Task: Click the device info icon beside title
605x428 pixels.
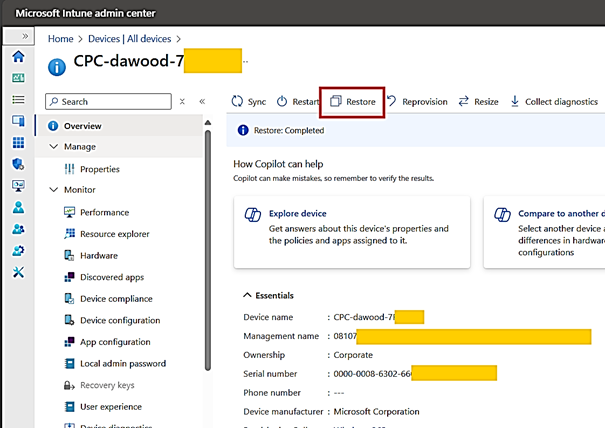Action: [x=57, y=67]
